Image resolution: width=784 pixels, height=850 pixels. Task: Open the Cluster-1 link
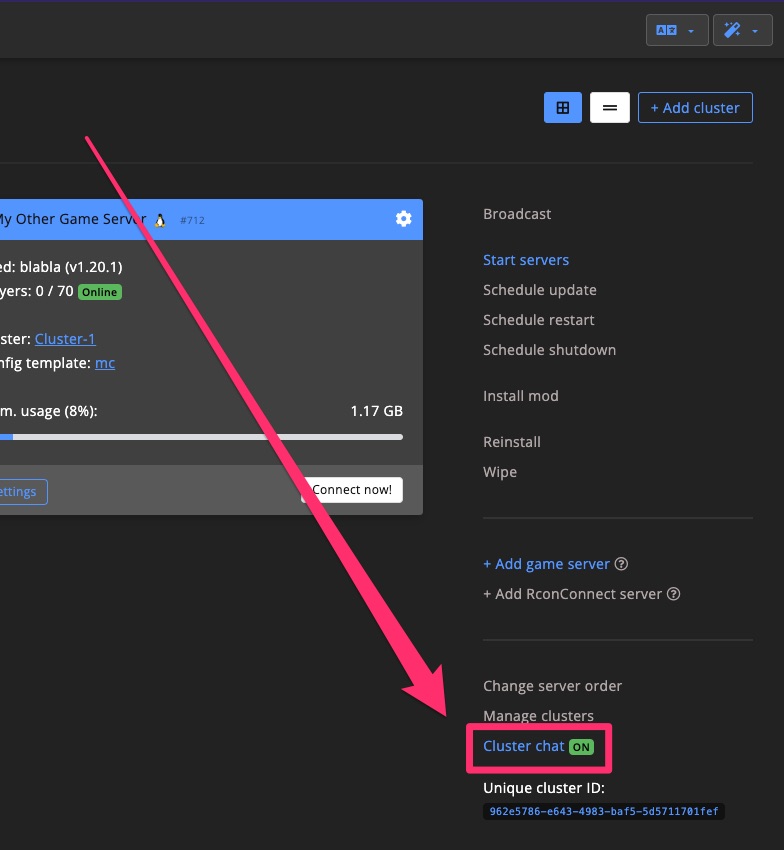[x=65, y=339]
